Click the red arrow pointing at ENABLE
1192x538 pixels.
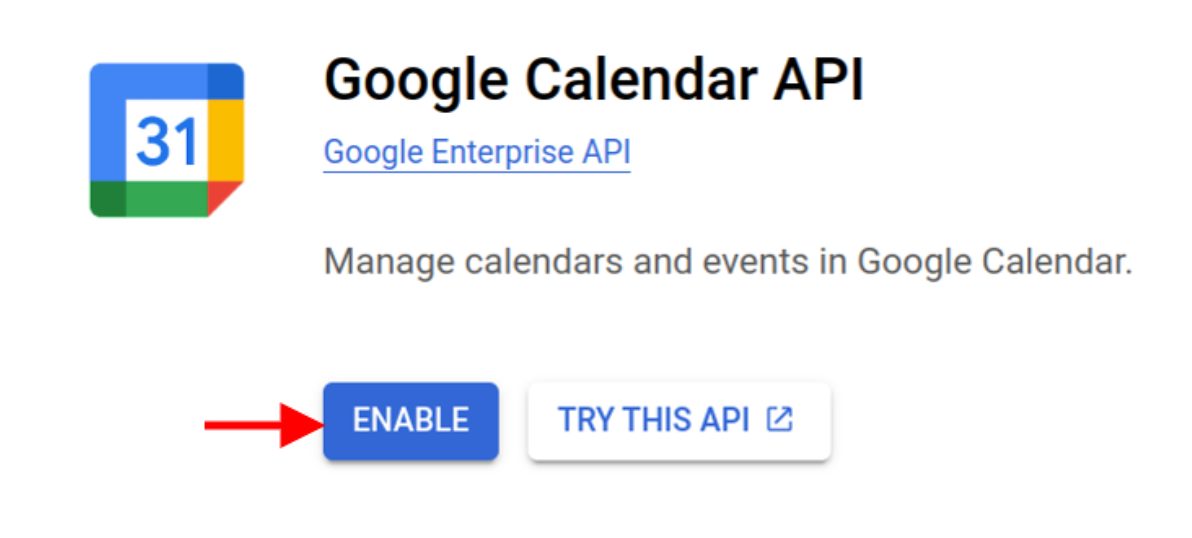pyautogui.click(x=261, y=426)
